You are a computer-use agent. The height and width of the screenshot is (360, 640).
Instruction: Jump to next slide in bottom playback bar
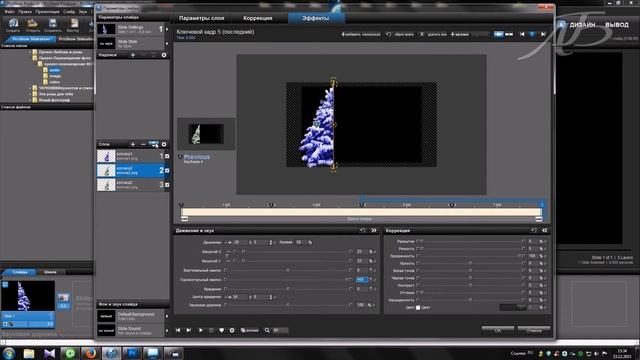pyautogui.click(x=189, y=330)
